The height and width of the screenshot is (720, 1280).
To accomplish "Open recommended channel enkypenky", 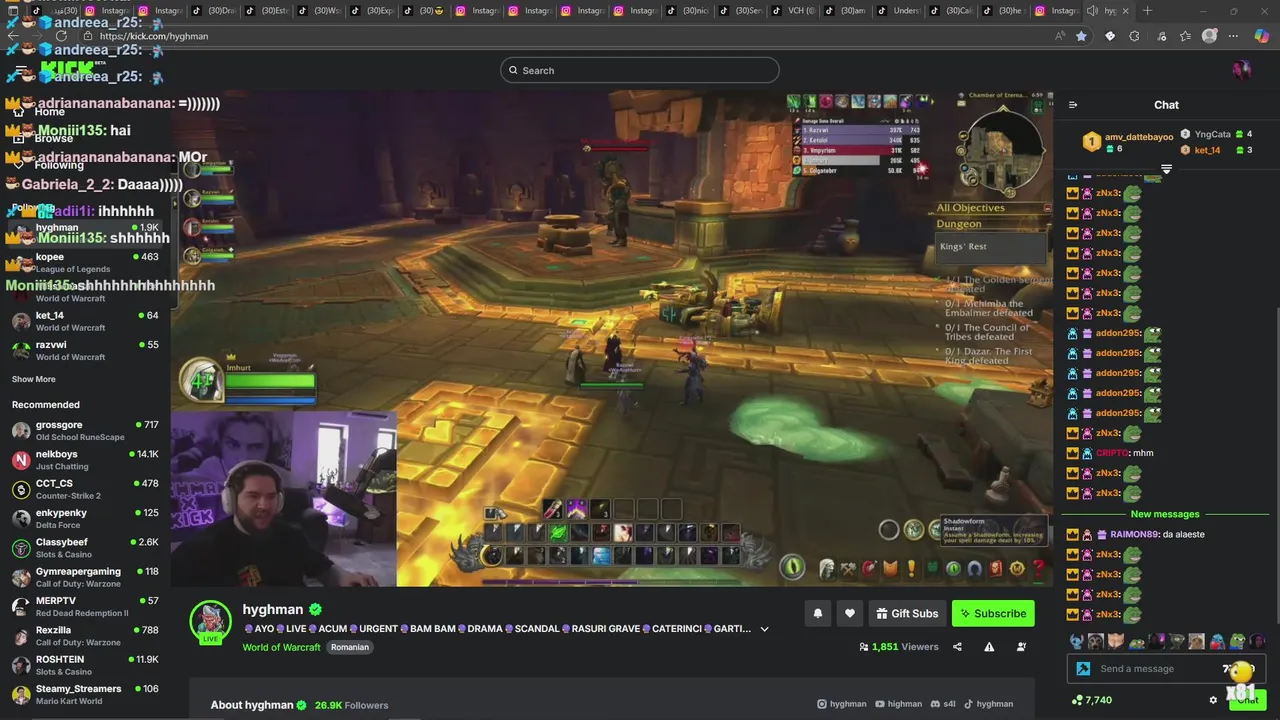I will click(x=85, y=519).
